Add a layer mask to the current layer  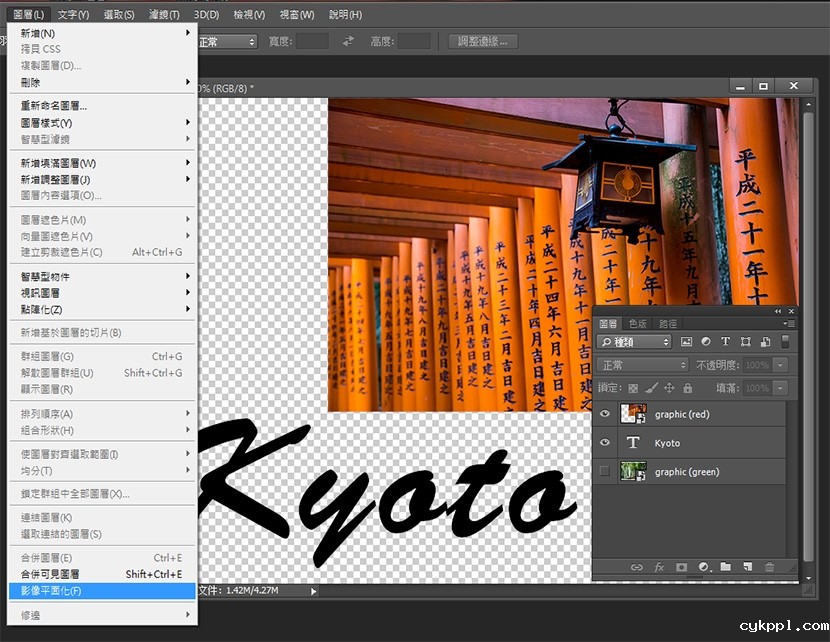pos(681,567)
